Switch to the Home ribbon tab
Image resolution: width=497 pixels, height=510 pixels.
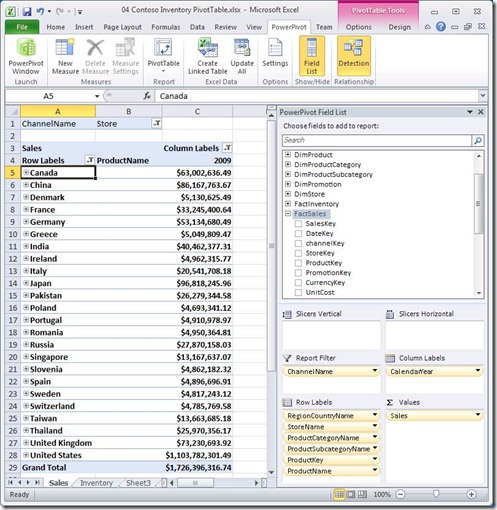[x=55, y=27]
